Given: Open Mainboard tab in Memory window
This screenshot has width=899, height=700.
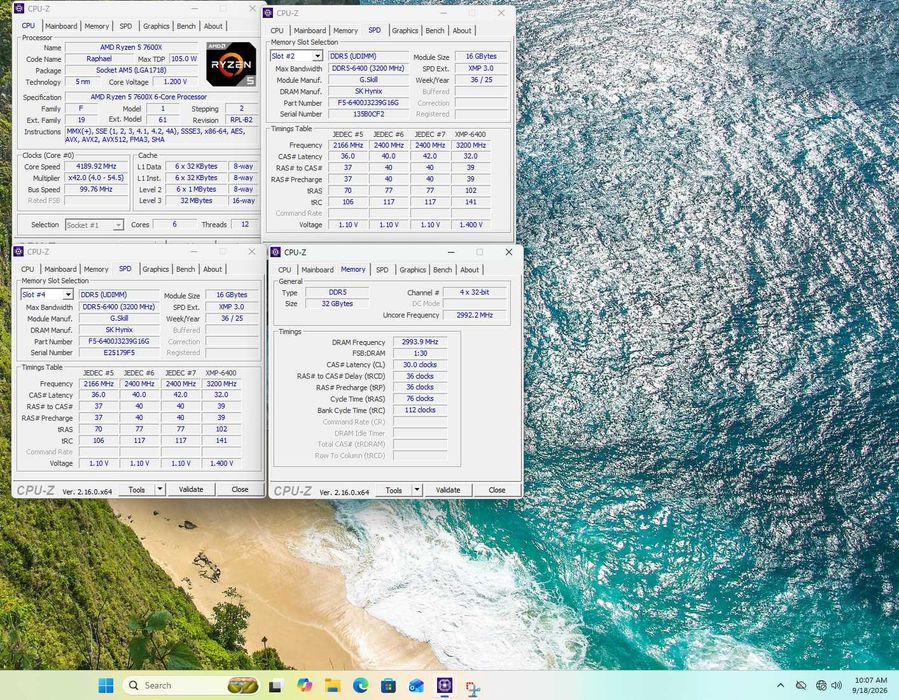Looking at the screenshot, I should [x=317, y=269].
